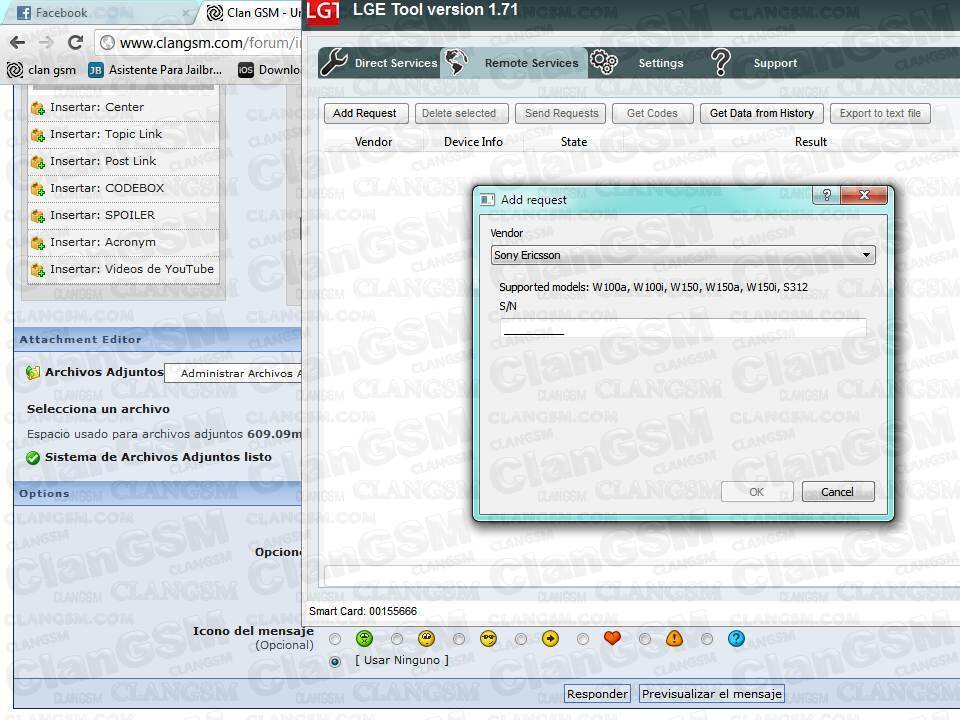The width and height of the screenshot is (960, 720).
Task: Click into the S/N input field
Action: pos(683,327)
